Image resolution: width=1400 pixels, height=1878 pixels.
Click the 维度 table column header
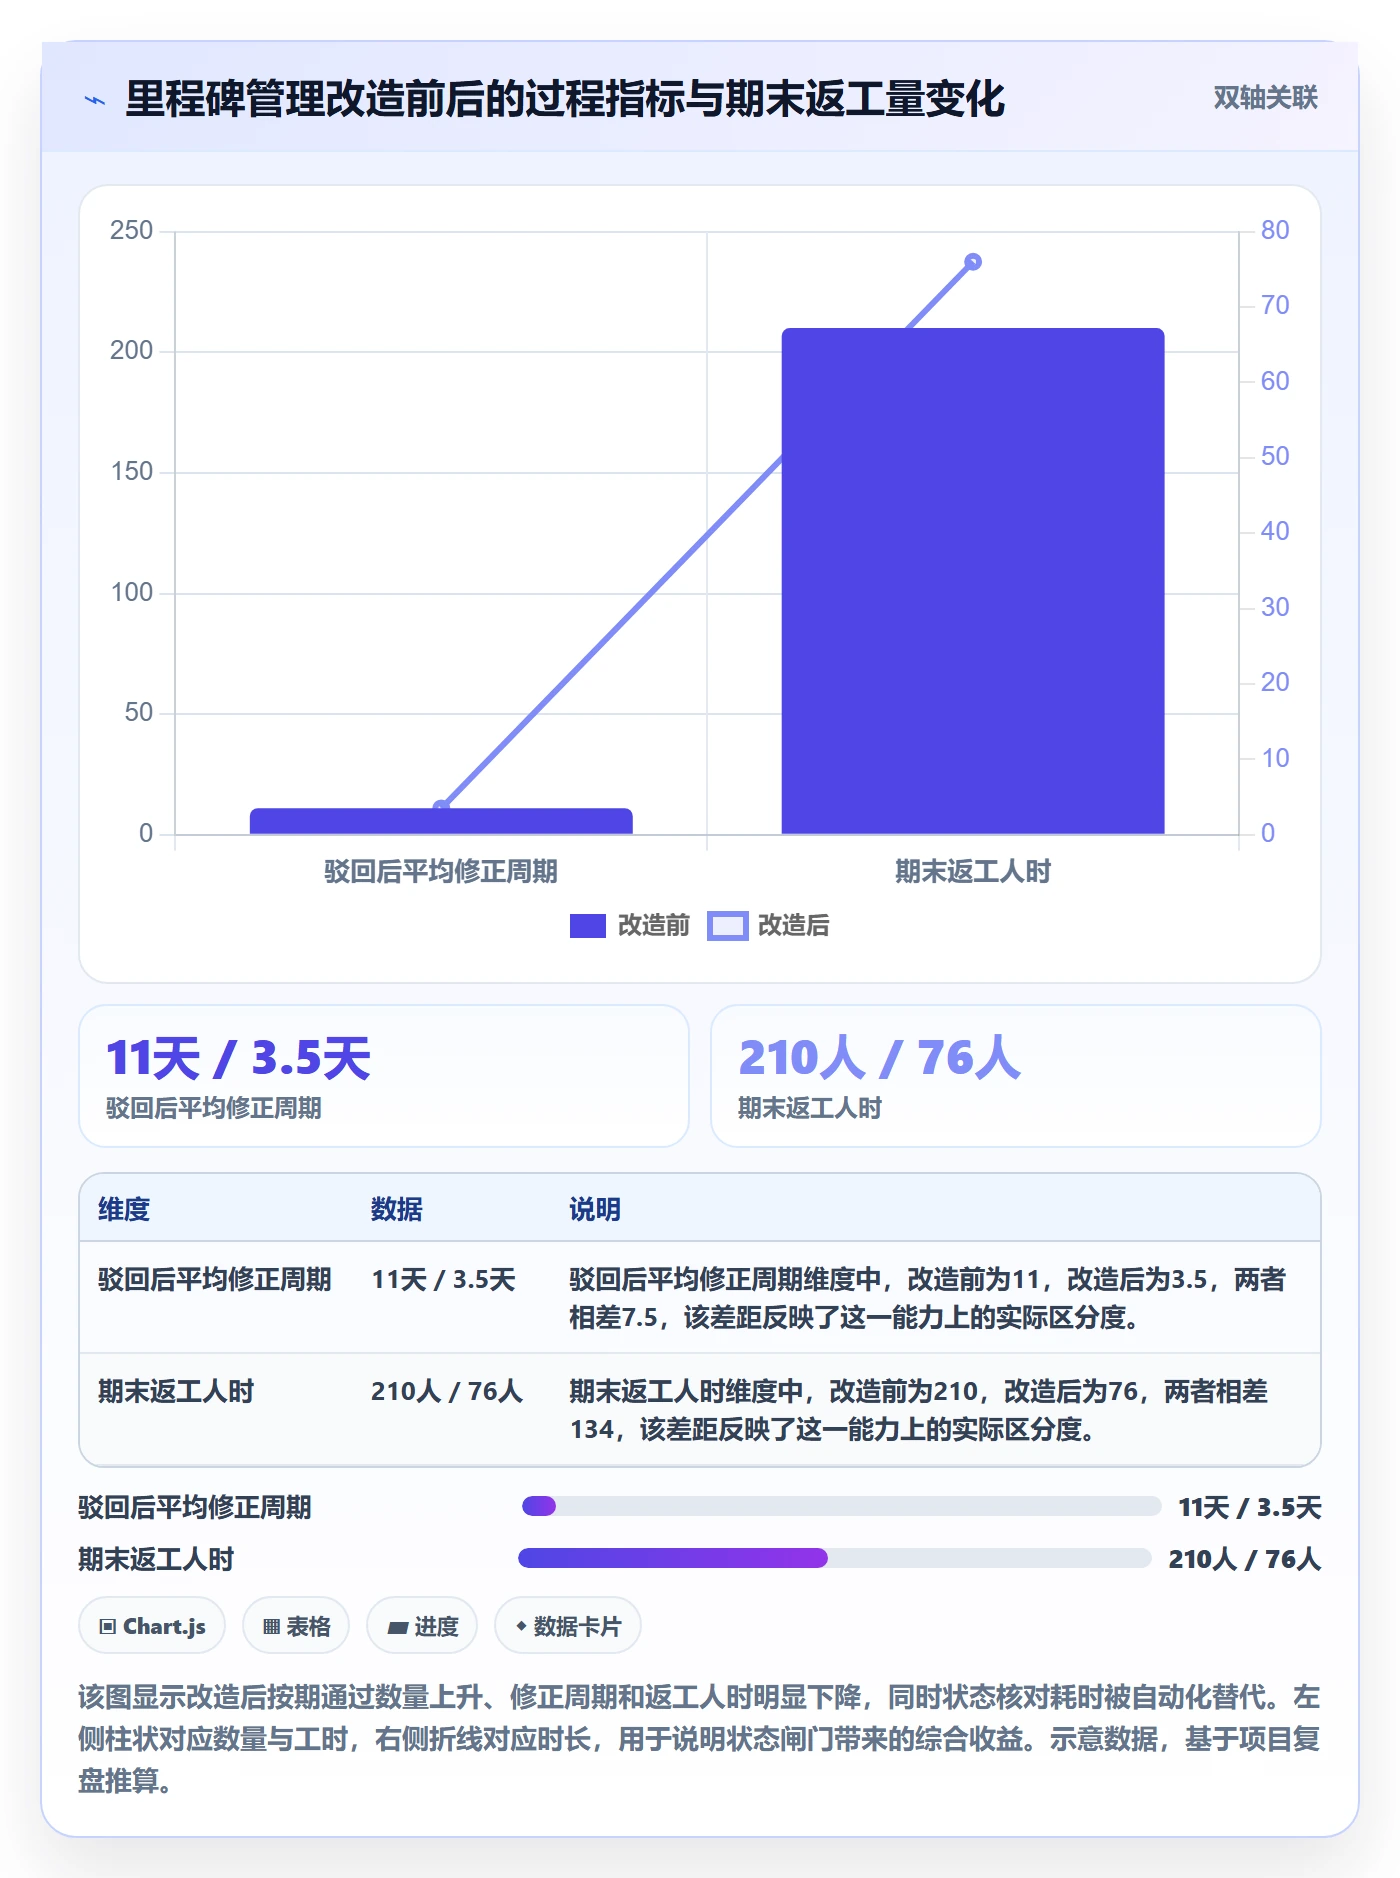click(x=124, y=1209)
